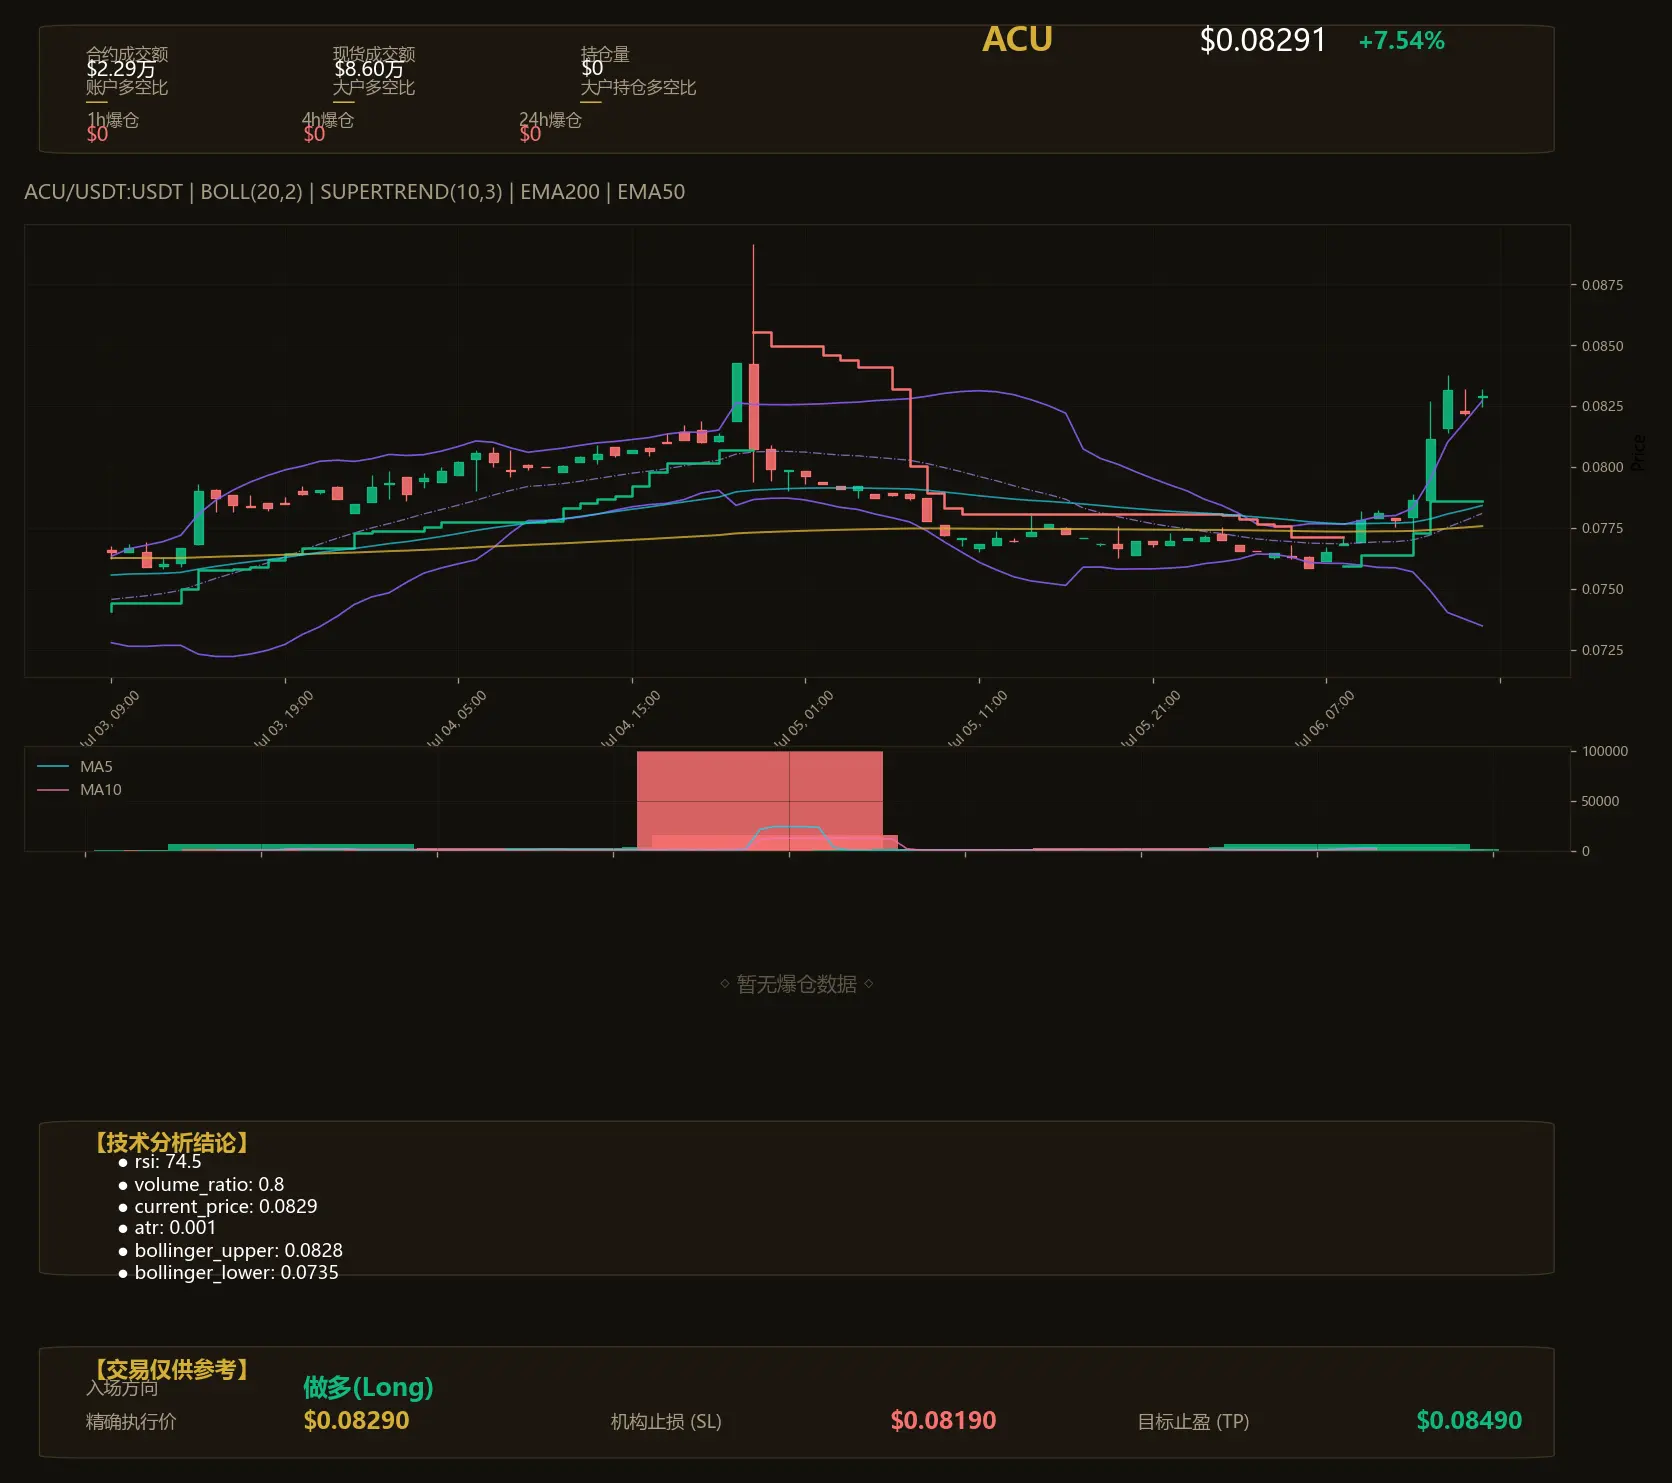Click the $0.08291 current price
This screenshot has width=1672, height=1483.
1262,40
